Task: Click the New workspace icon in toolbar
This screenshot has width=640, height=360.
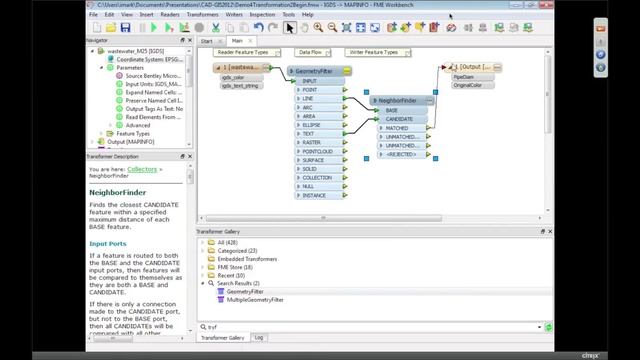Action: pyautogui.click(x=97, y=28)
